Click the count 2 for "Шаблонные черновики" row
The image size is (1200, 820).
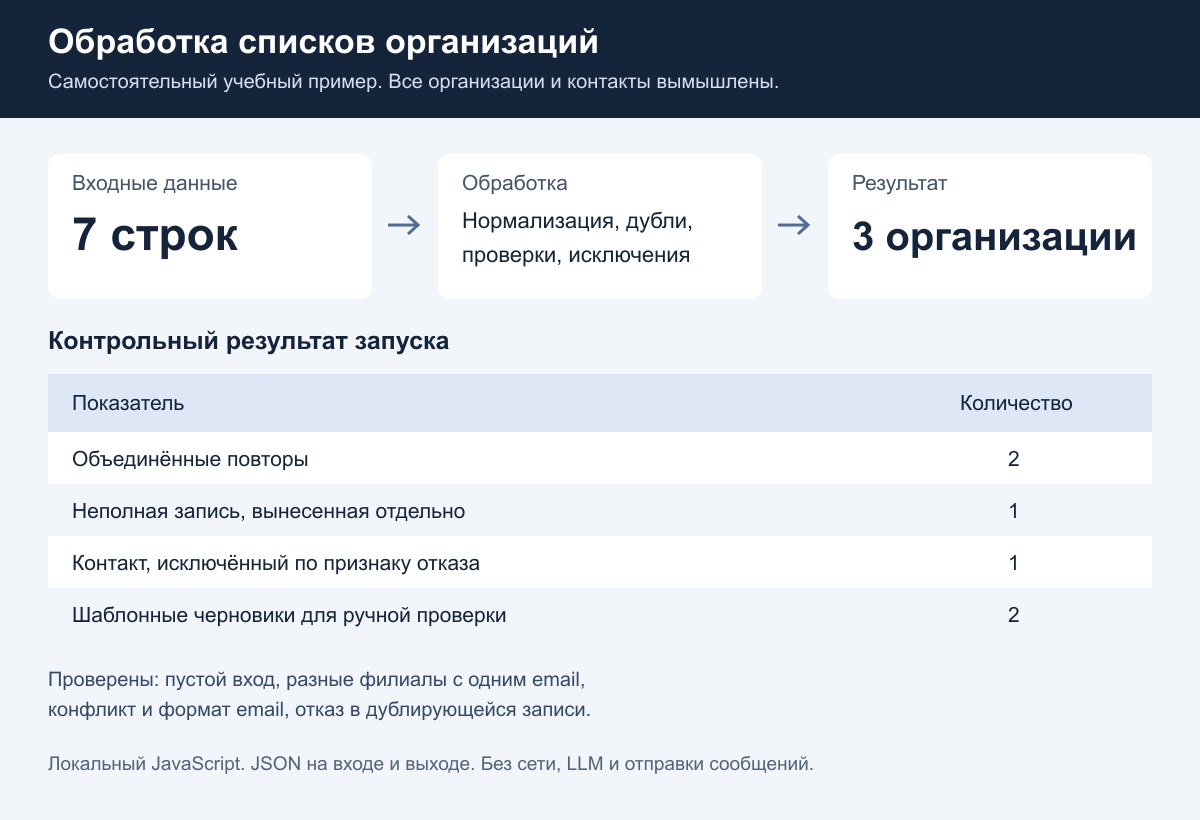[1014, 615]
